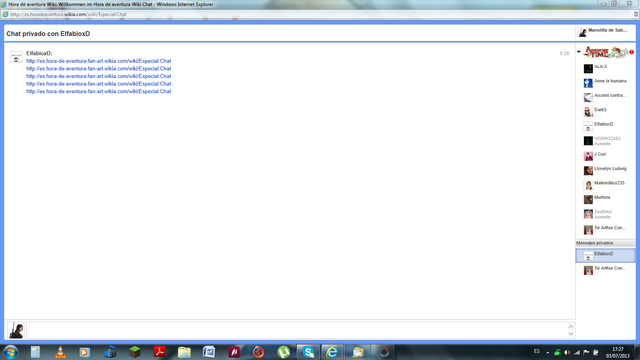Image resolution: width=640 pixels, height=360 pixels.
Task: Collapse the user list arrow by wiki logo
Action: 579,52
